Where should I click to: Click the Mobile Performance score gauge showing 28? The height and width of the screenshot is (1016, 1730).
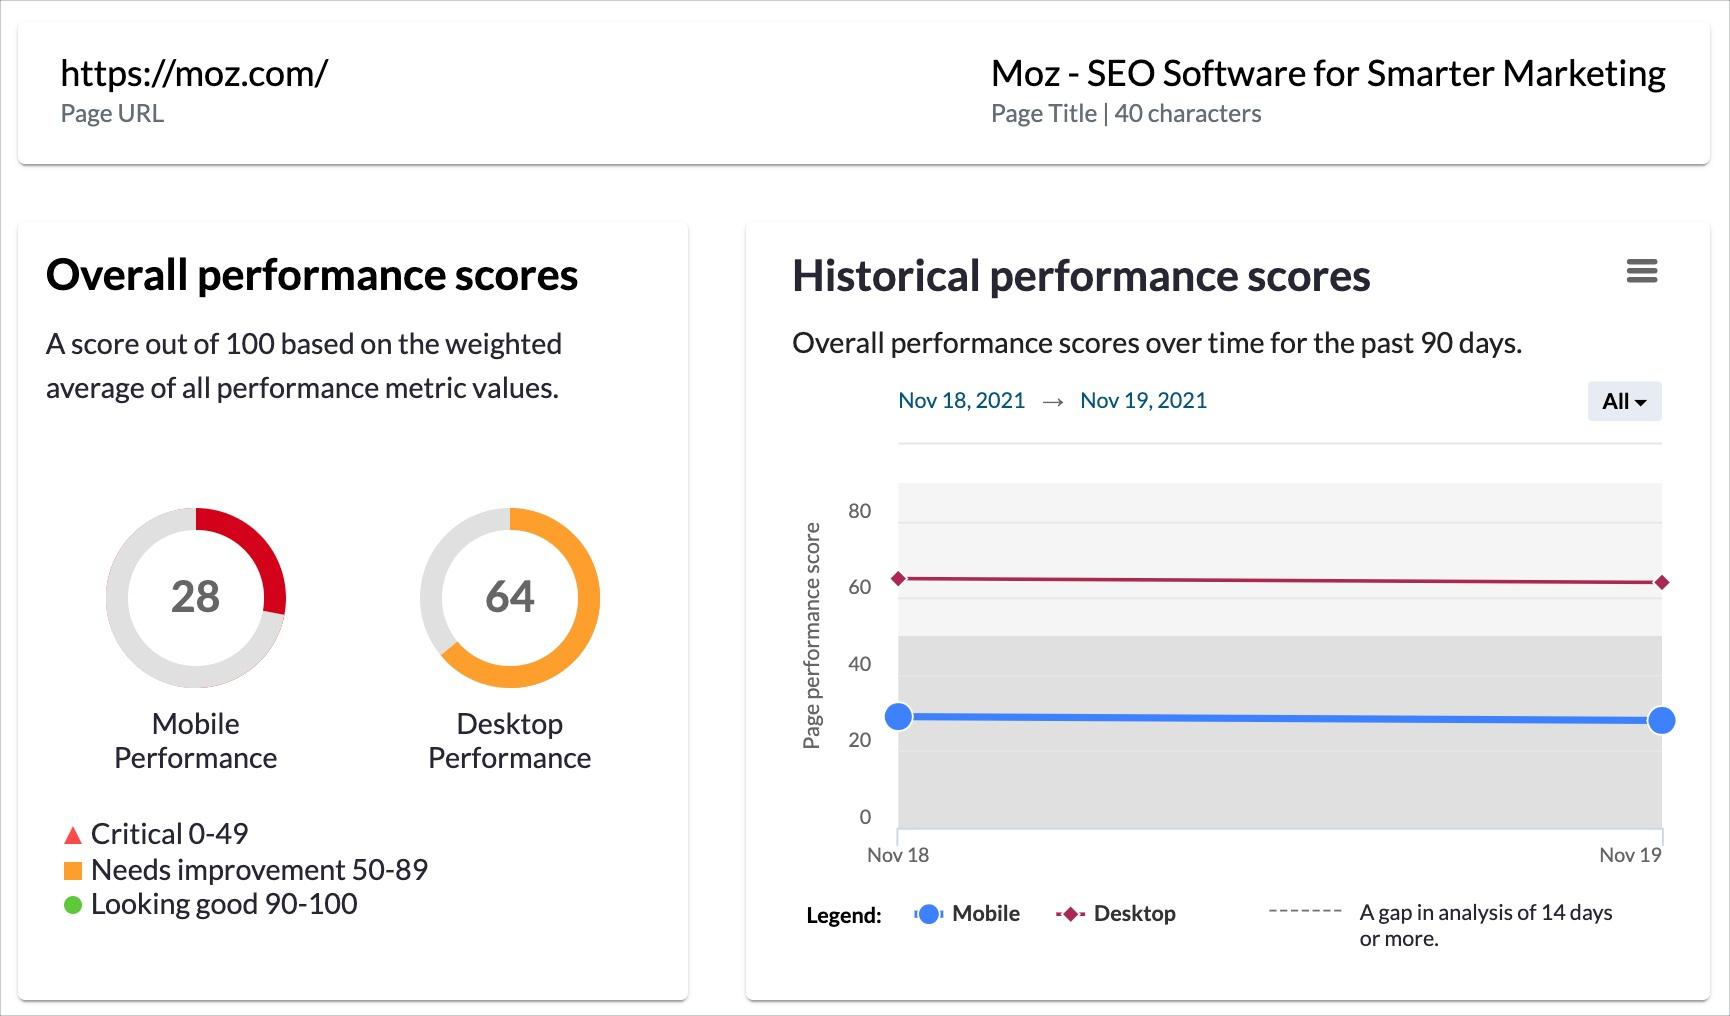(195, 597)
